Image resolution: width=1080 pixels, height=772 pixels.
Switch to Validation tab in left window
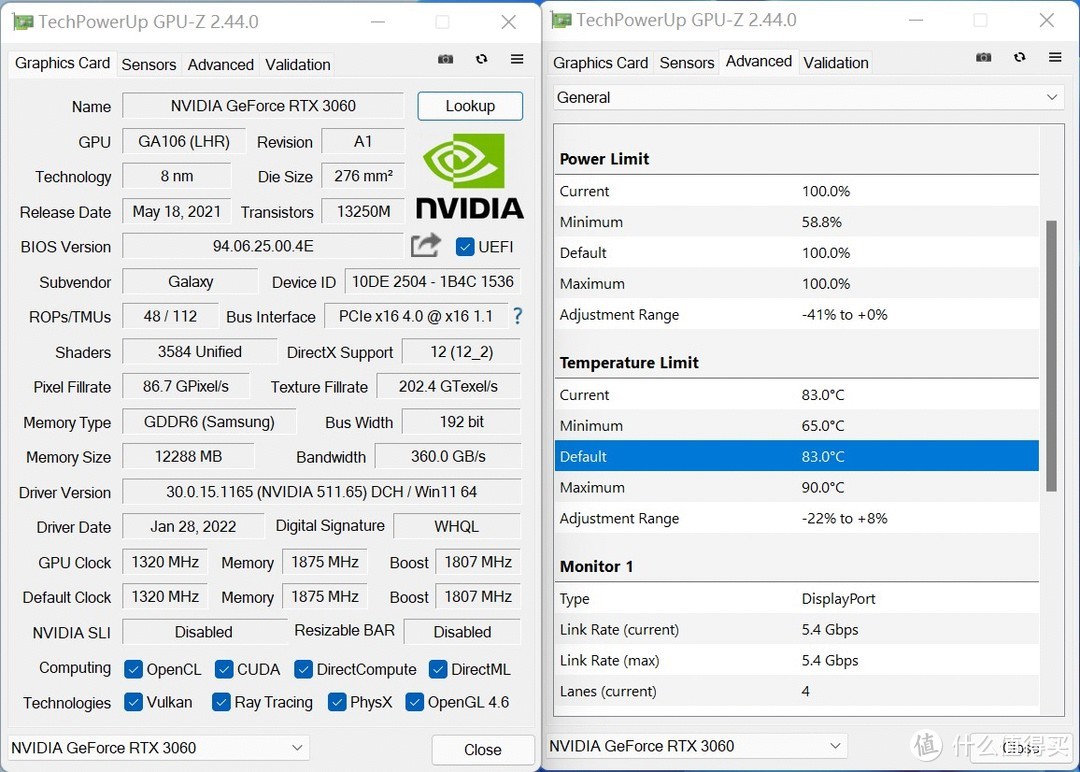[298, 65]
